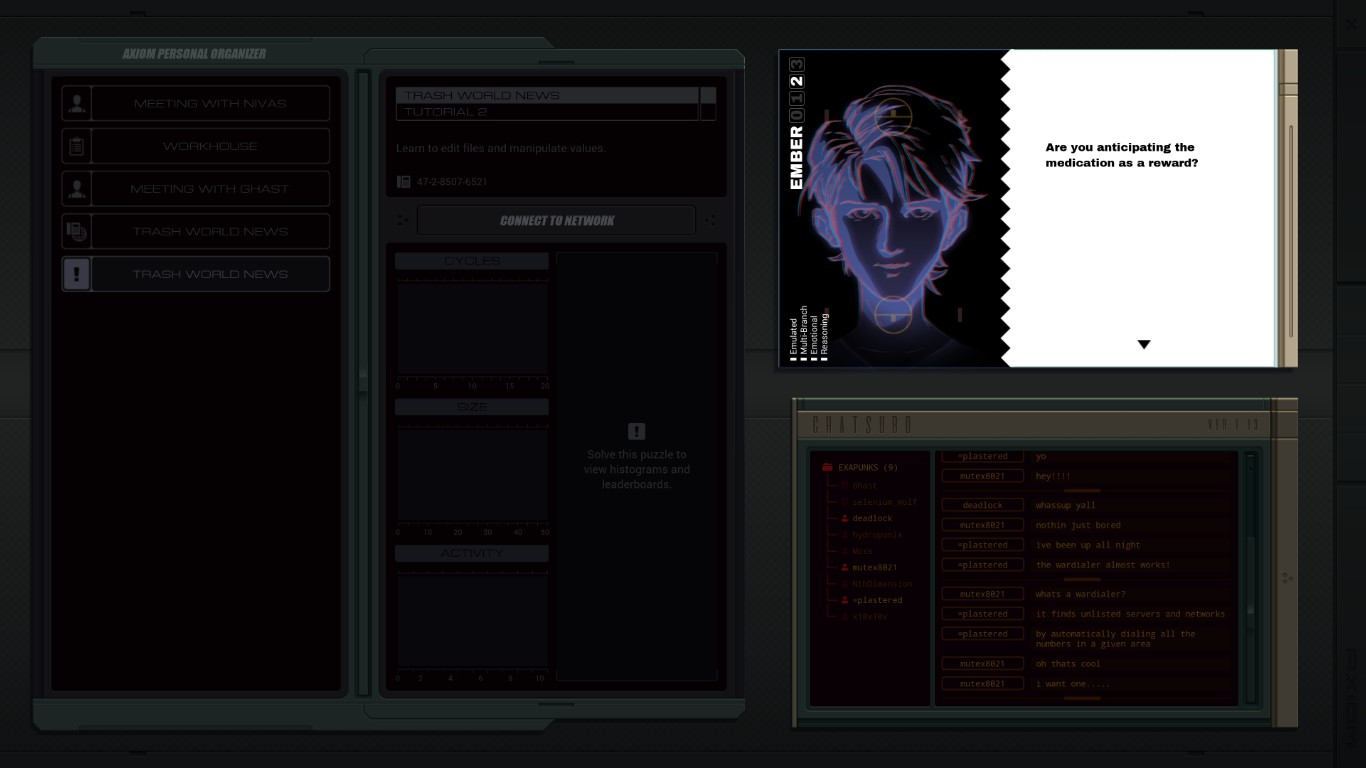Click the phone icon next to 47-2-8507-6521

[403, 182]
